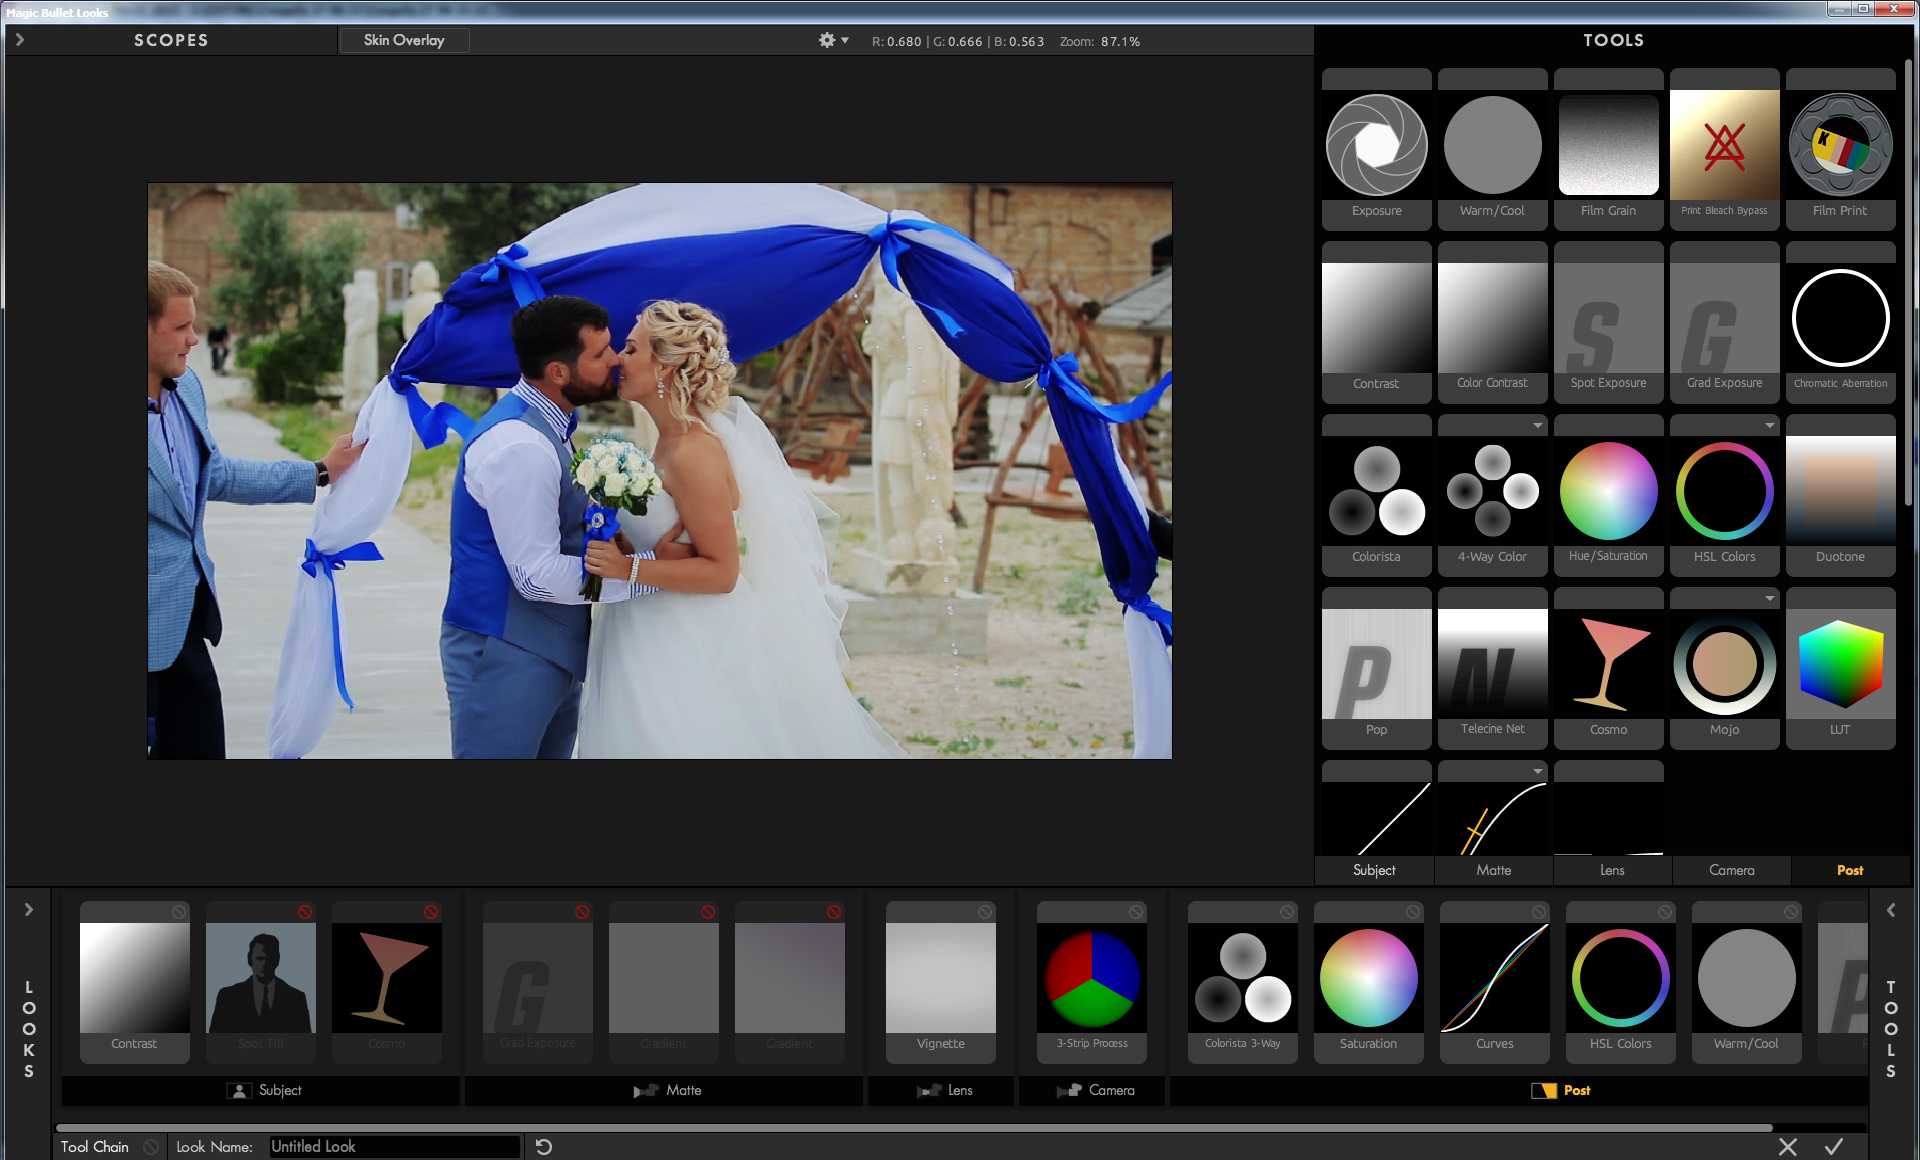Disable the Cosmo effect in chain
The height and width of the screenshot is (1160, 1920).
pos(431,912)
